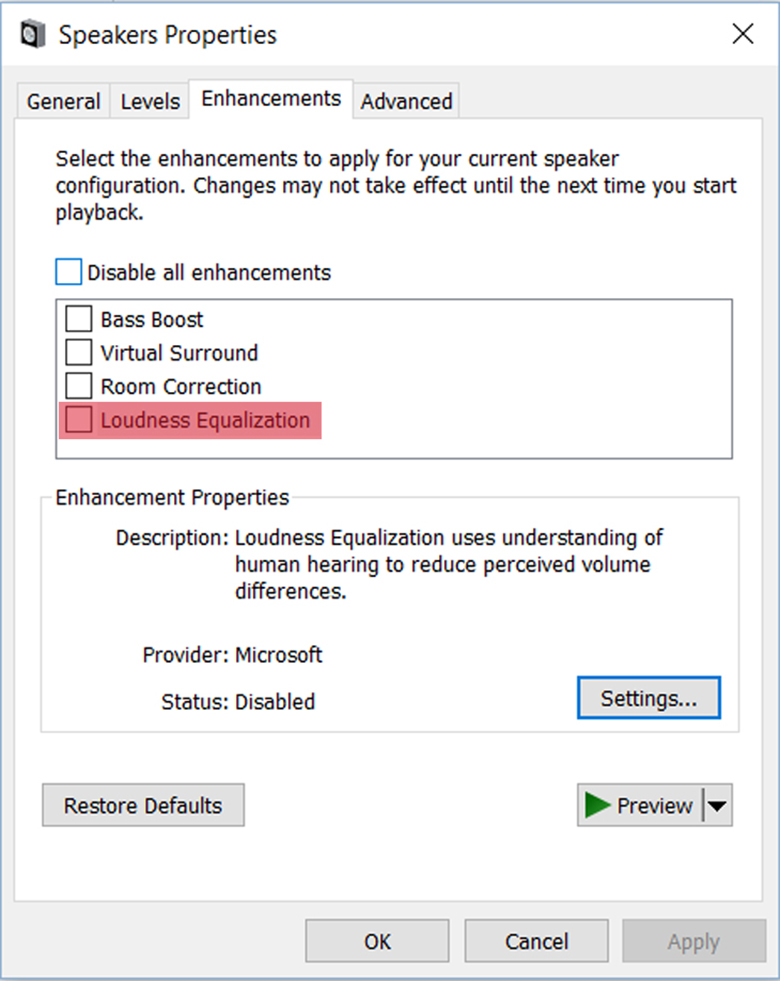Click the speaker icon in title bar
The image size is (780, 981).
click(x=33, y=35)
